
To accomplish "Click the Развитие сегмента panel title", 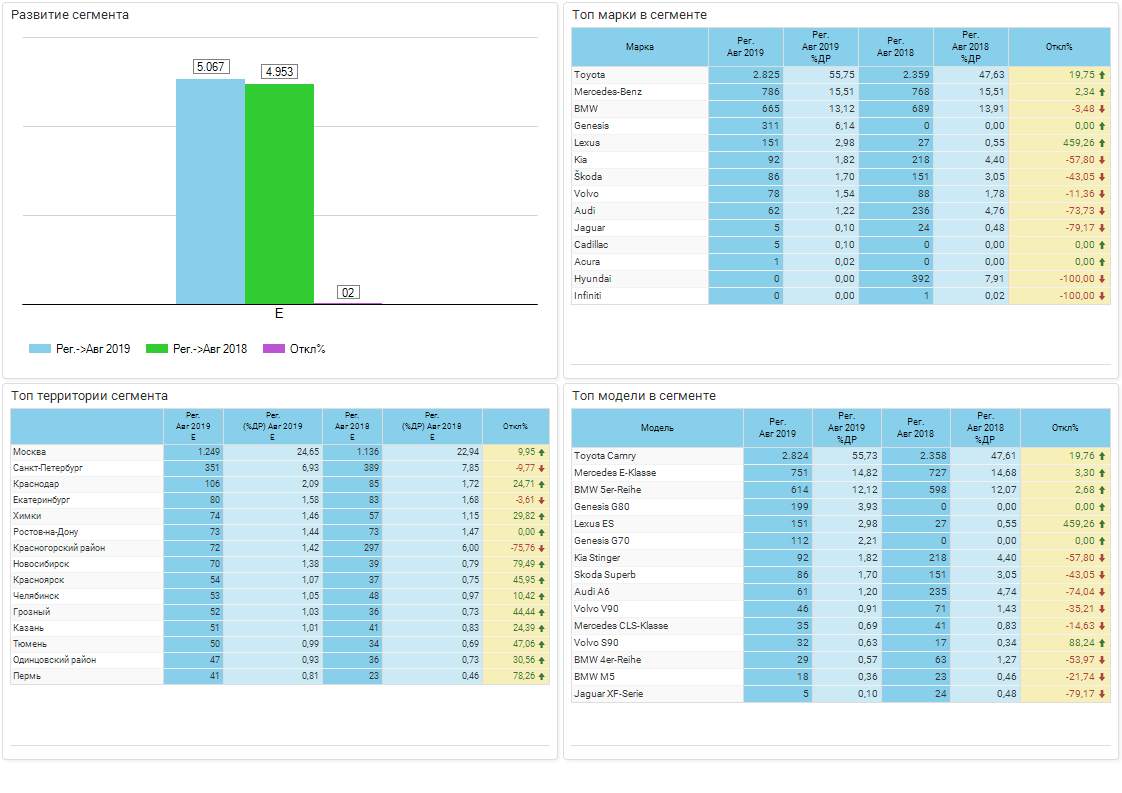I will click(70, 15).
